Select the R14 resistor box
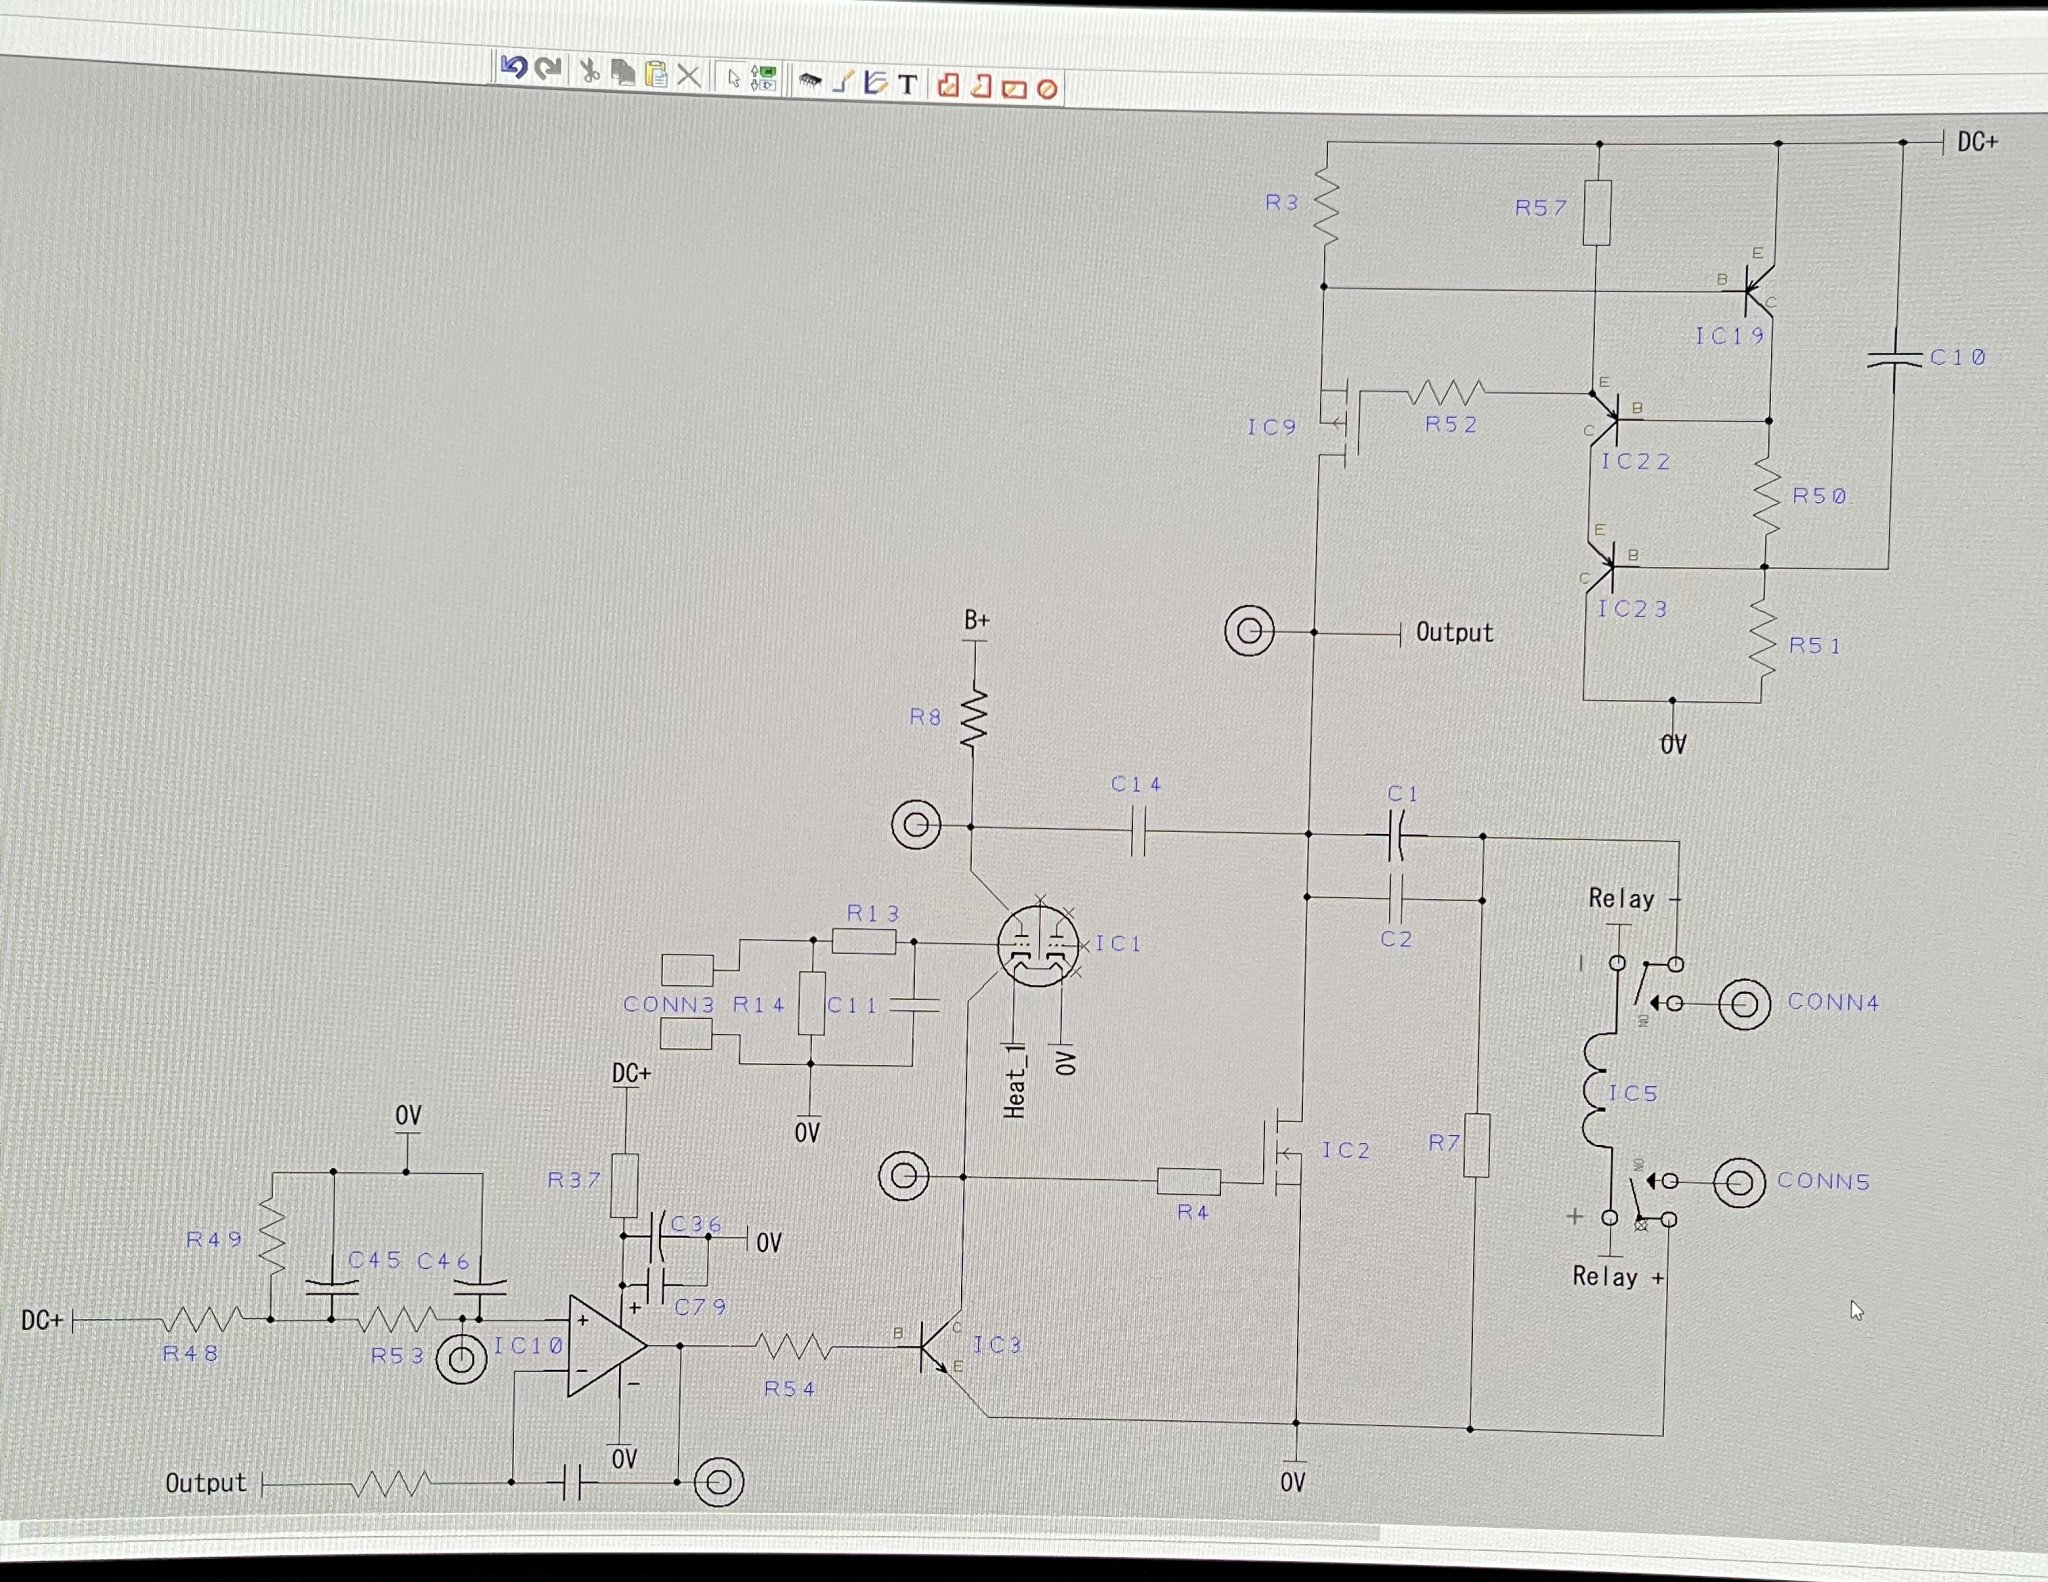This screenshot has width=2048, height=1582. click(811, 1003)
